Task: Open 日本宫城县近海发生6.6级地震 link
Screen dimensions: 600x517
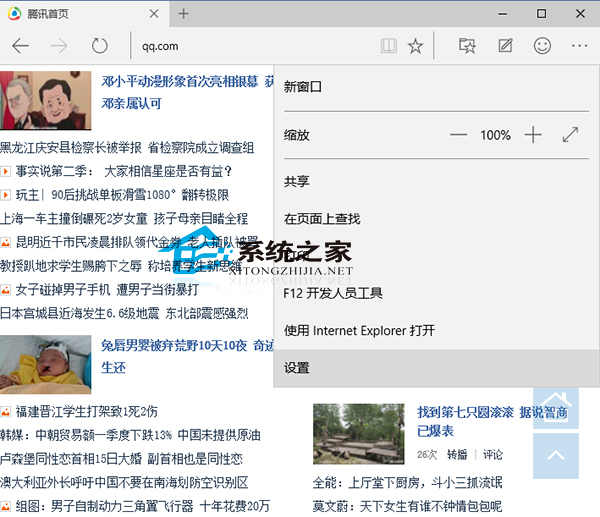Action: point(124,313)
